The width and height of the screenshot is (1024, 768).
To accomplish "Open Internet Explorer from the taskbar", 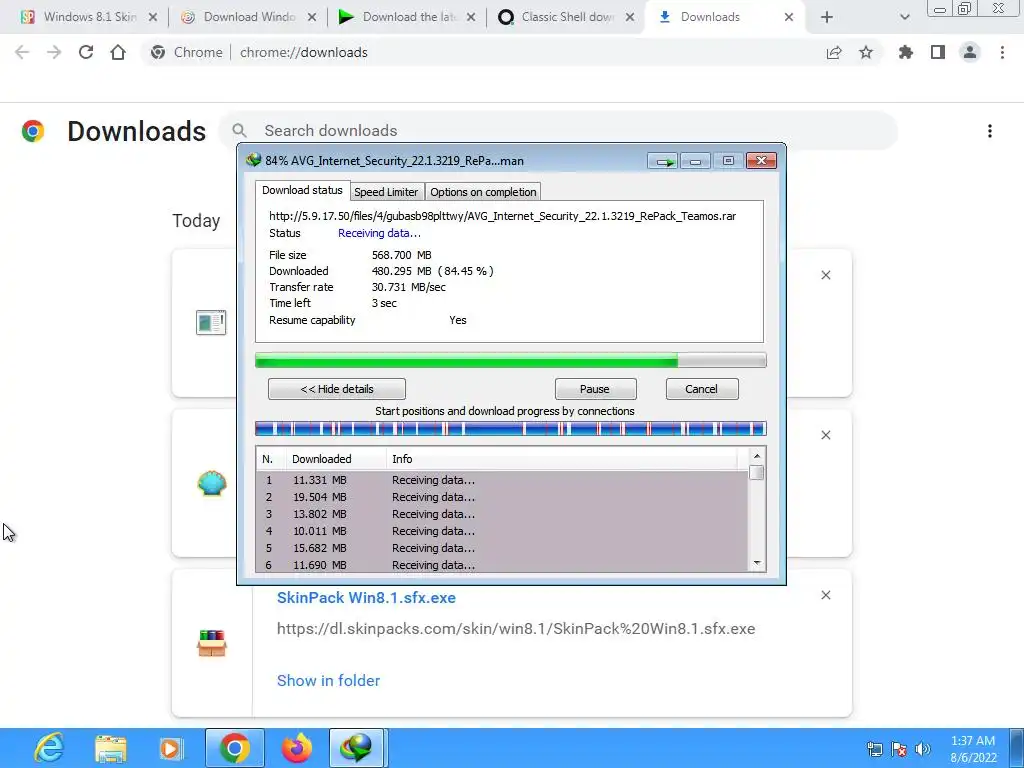I will click(x=49, y=748).
